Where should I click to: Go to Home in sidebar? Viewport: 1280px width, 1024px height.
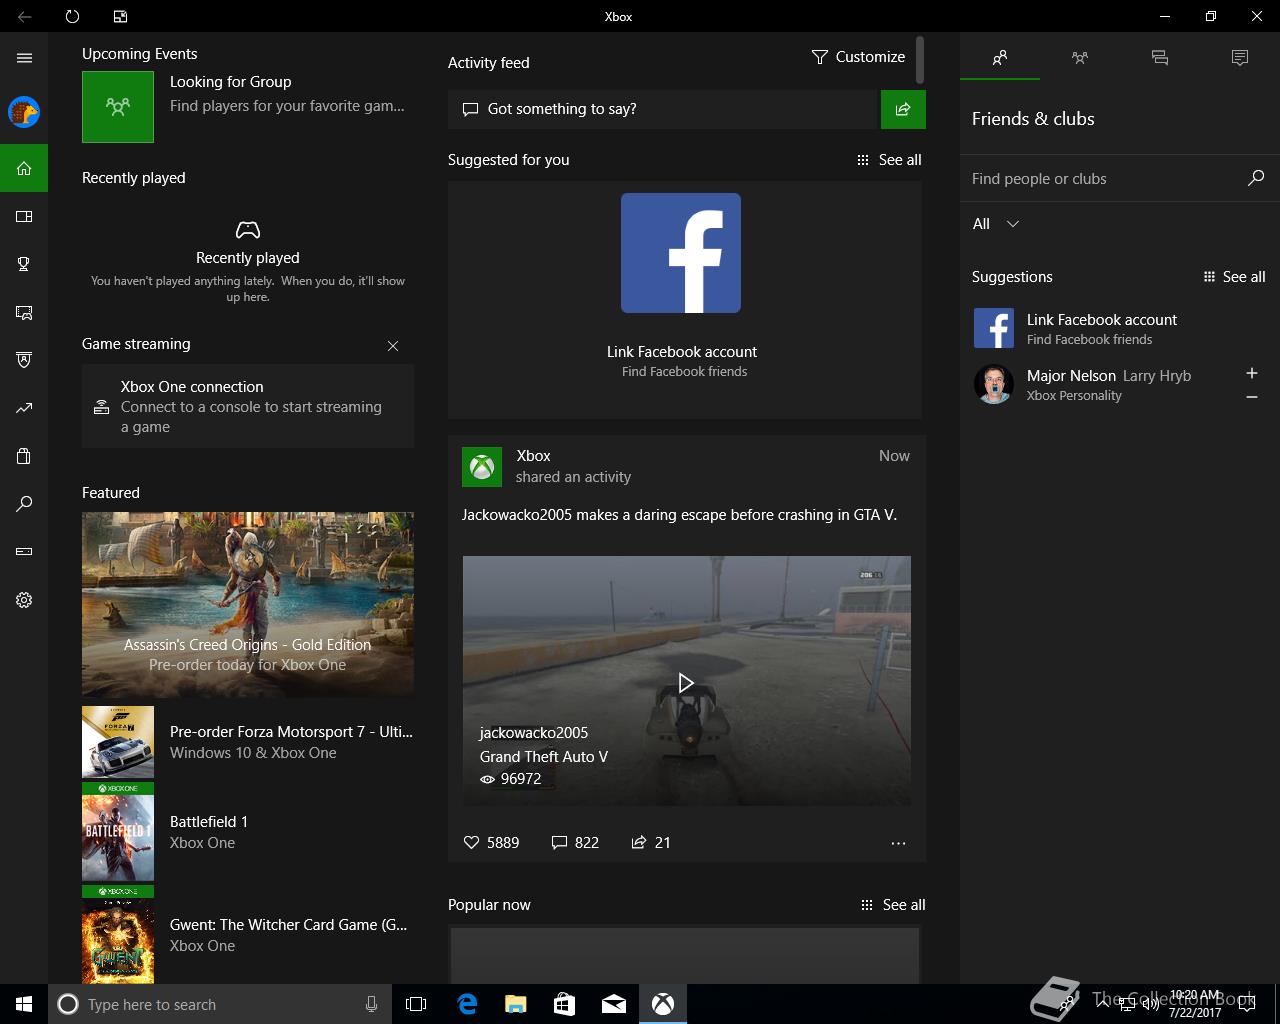coord(24,168)
